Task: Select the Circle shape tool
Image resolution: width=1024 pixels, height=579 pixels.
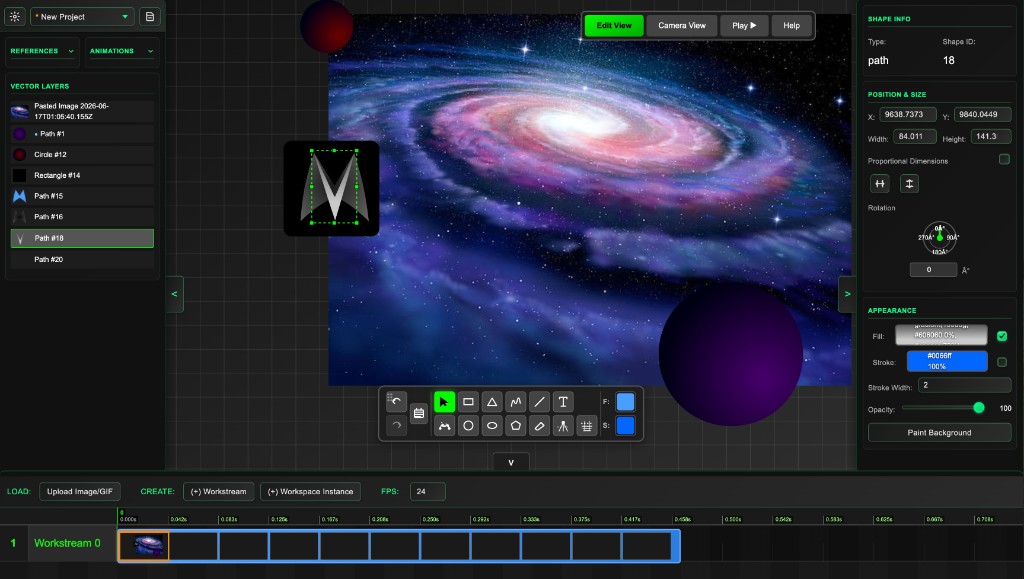Action: [468, 426]
